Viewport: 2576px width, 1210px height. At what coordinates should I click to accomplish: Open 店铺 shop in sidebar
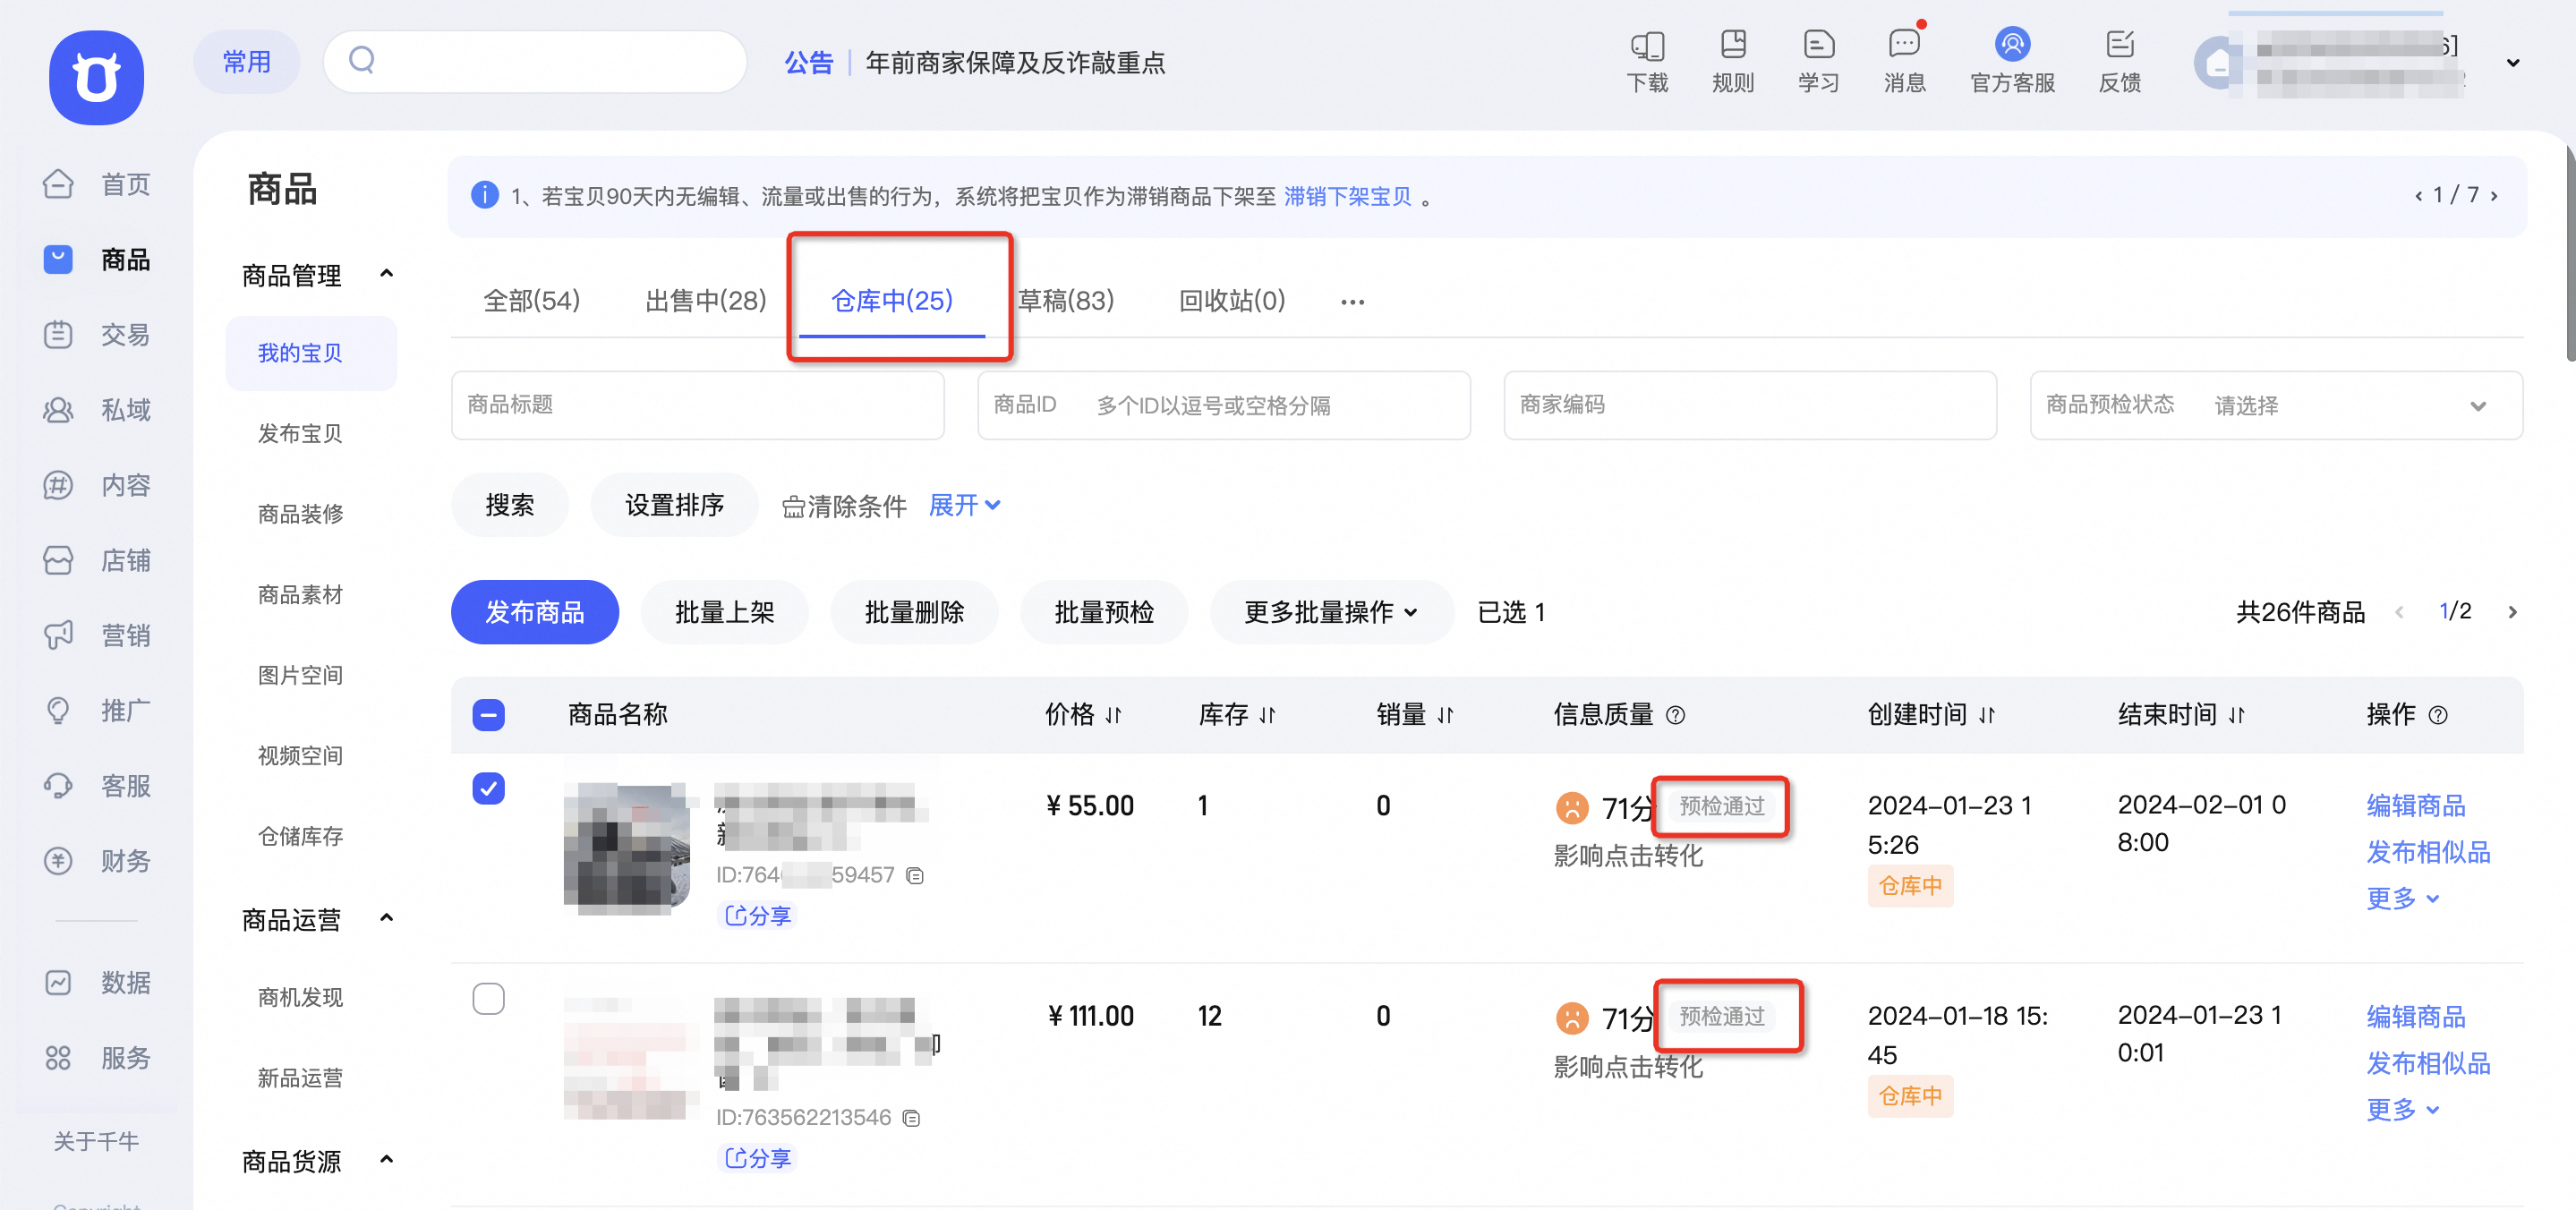point(97,560)
